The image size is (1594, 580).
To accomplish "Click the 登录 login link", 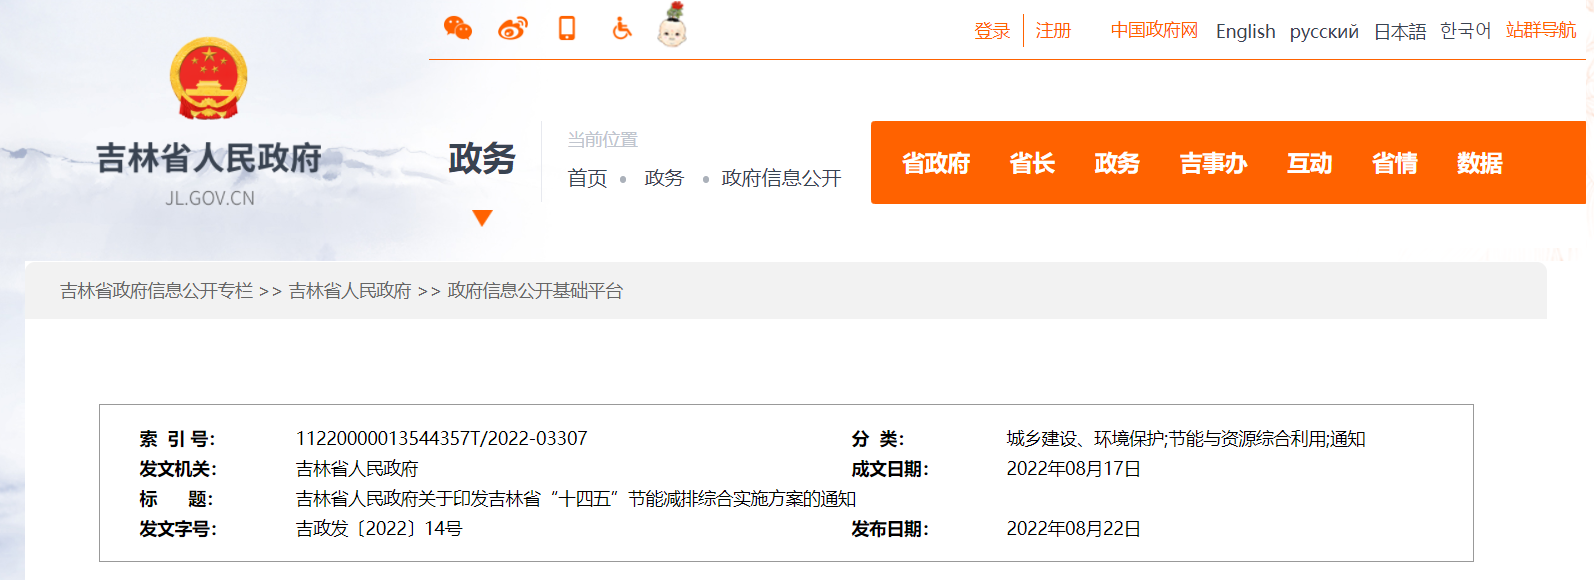I will [992, 31].
